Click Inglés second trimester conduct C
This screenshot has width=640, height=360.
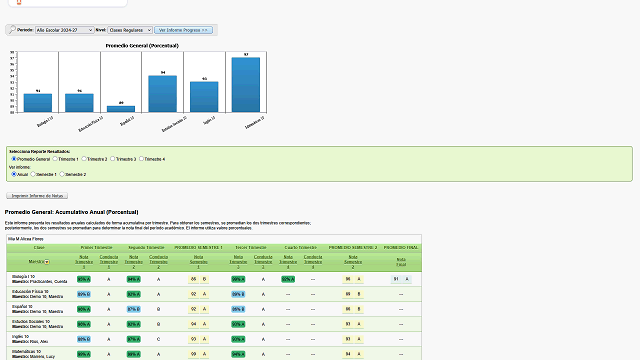tap(158, 339)
